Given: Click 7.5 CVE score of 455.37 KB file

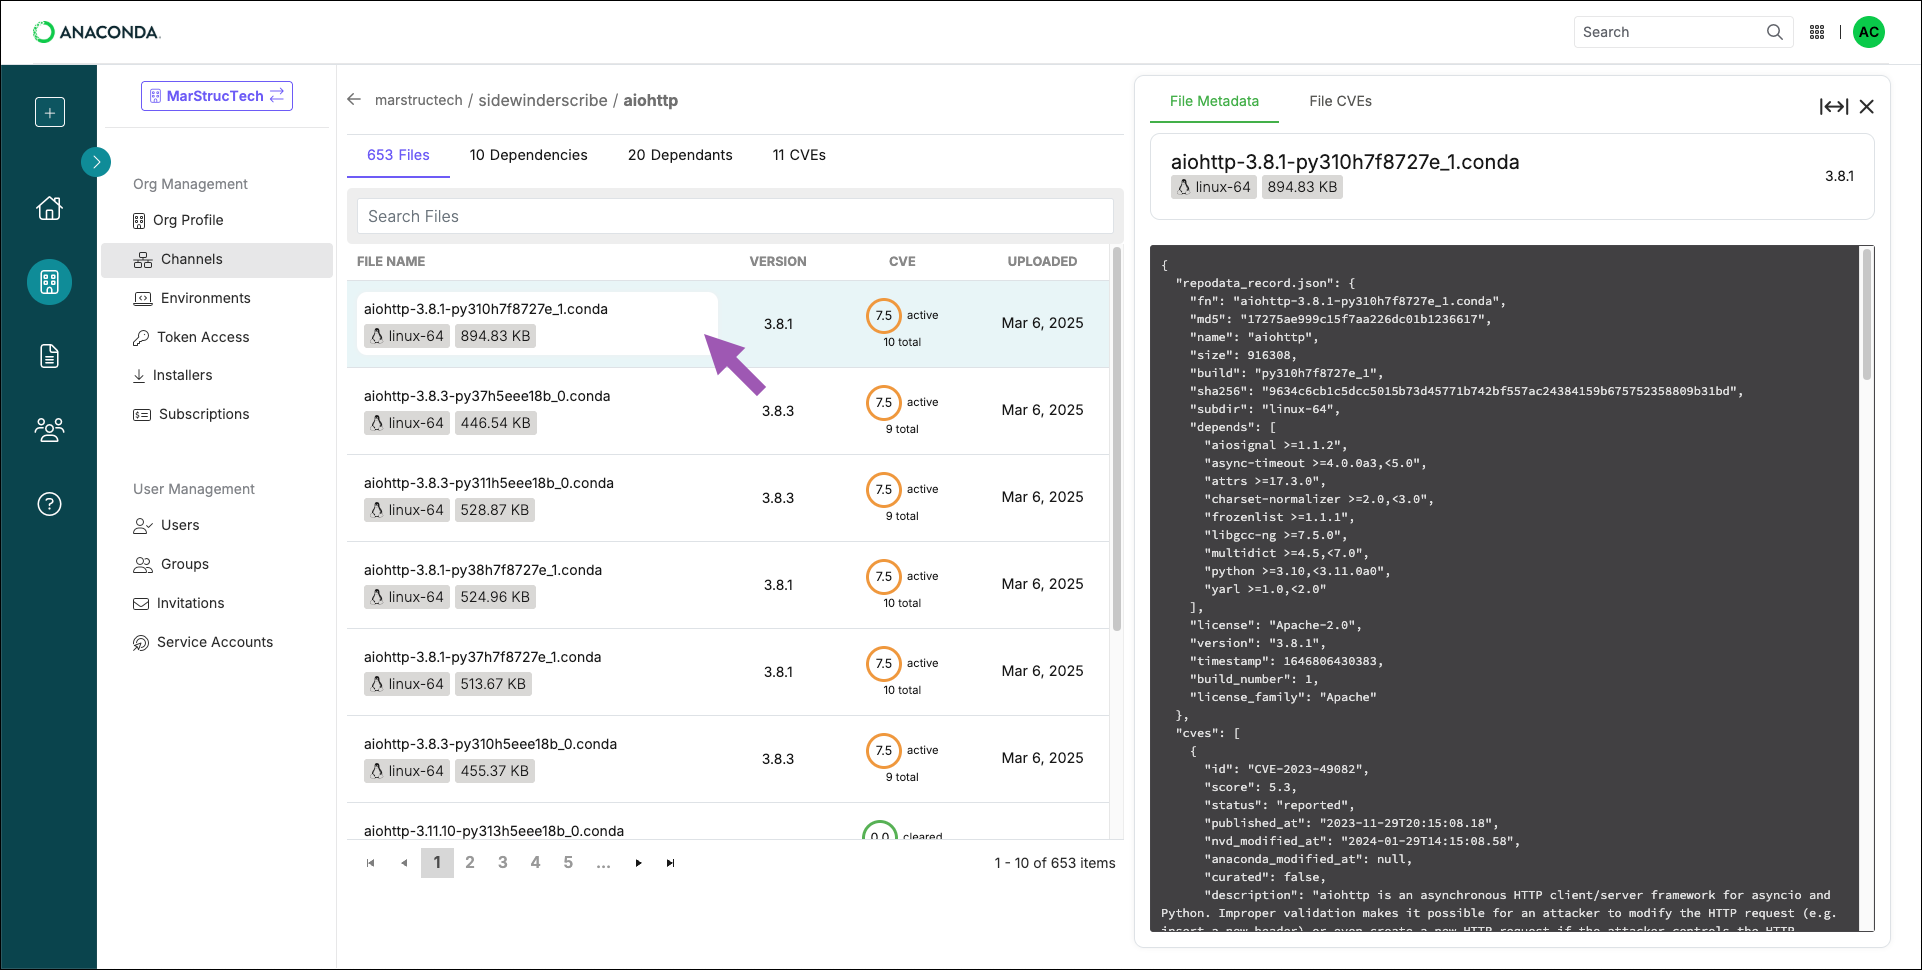Looking at the screenshot, I should click(x=884, y=751).
